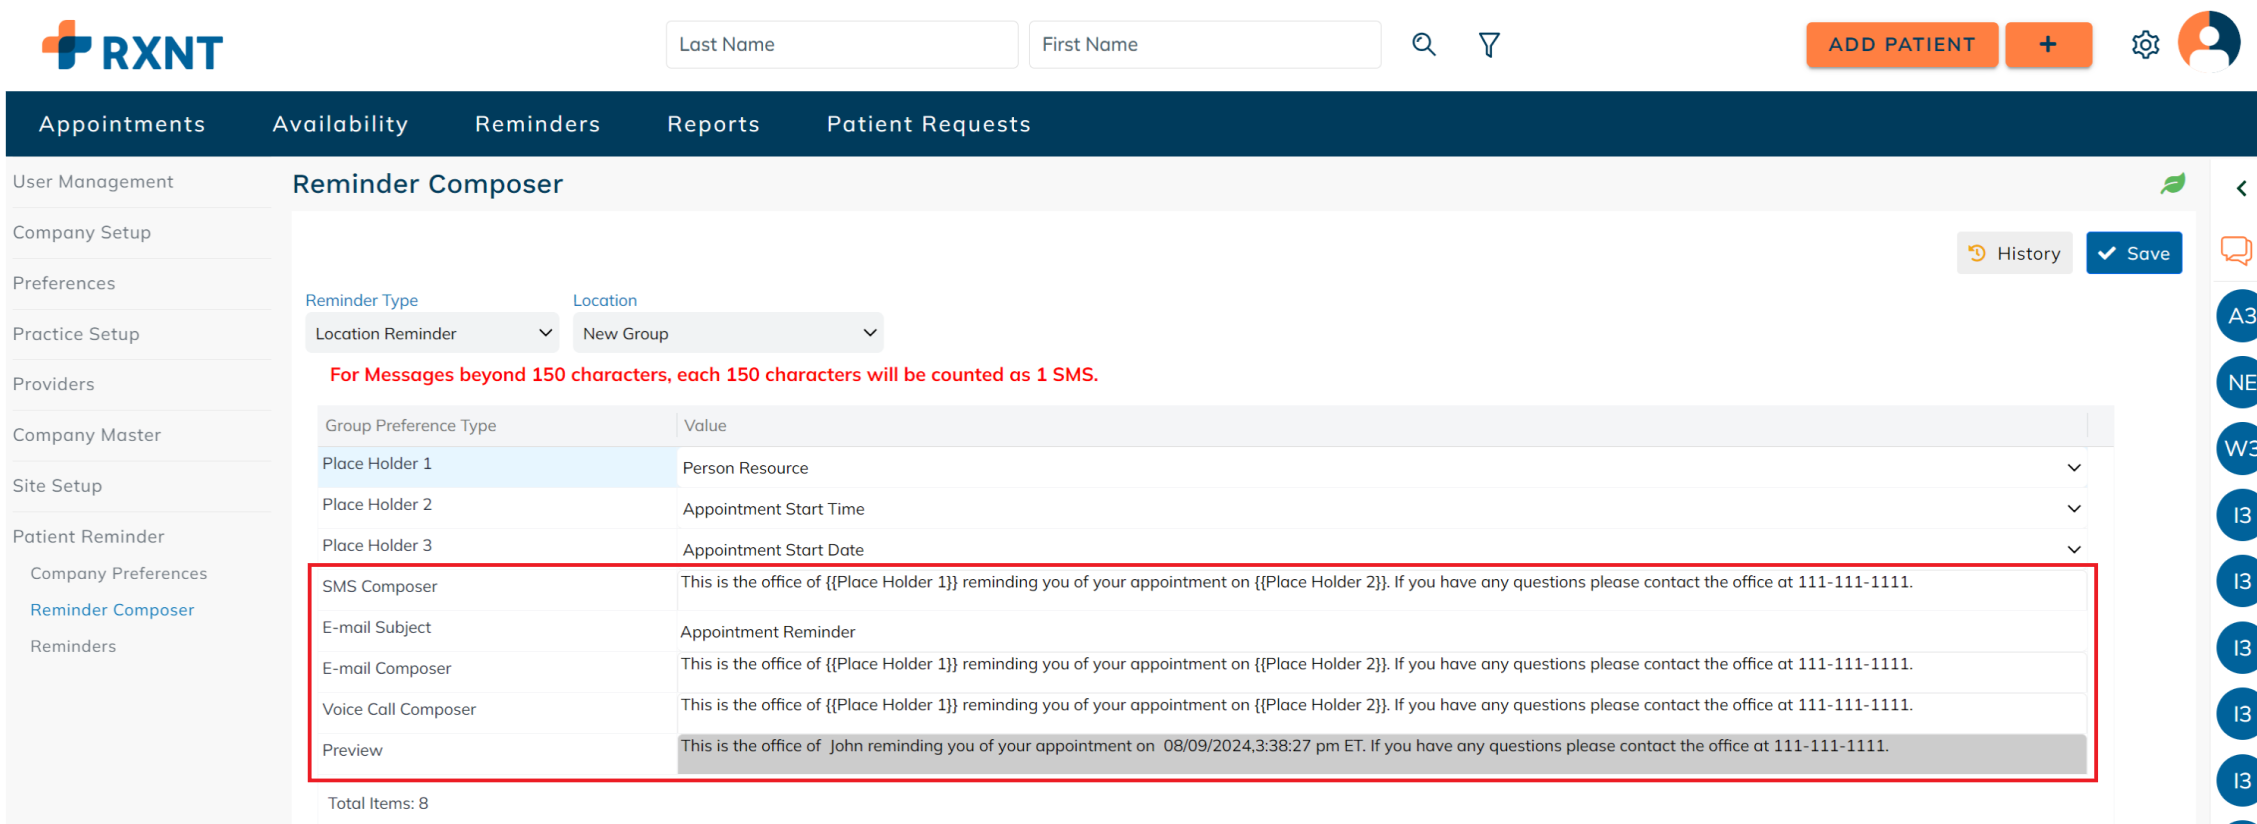Viewport: 2257px width, 824px height.
Task: Click the orange plus button
Action: pyautogui.click(x=2048, y=45)
